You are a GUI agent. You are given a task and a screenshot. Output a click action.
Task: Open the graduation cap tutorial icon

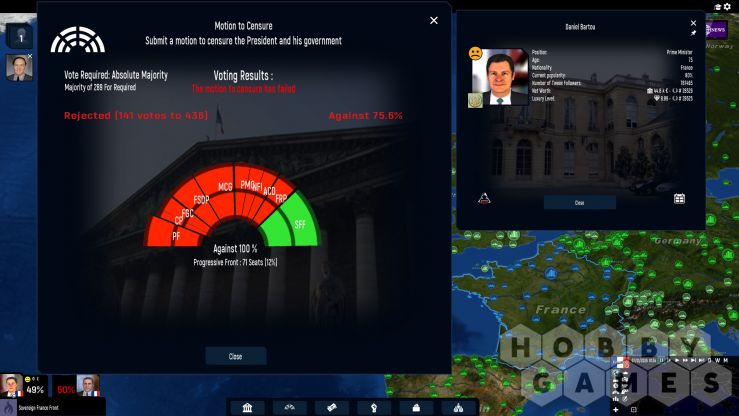click(718, 7)
